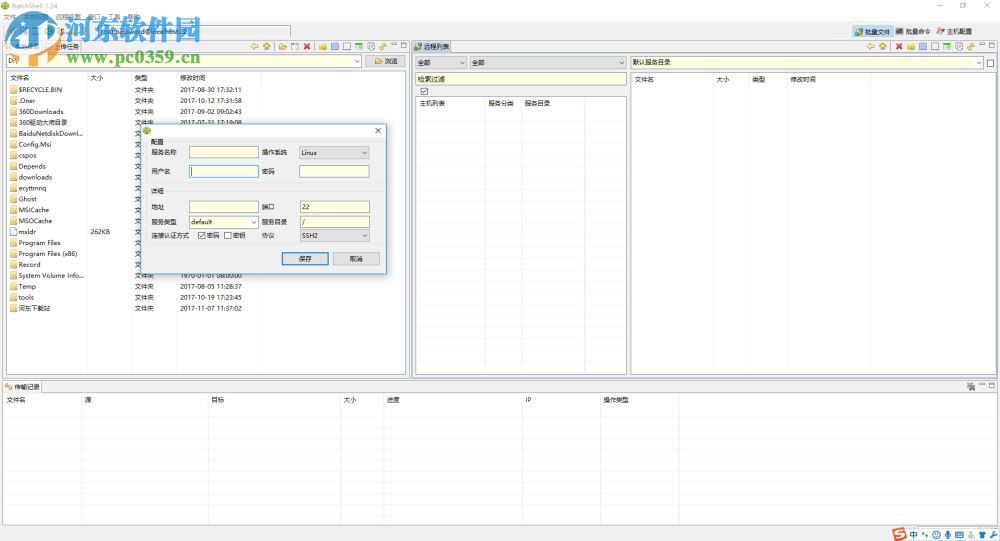Go to home directory in remote file panel

click(883, 47)
